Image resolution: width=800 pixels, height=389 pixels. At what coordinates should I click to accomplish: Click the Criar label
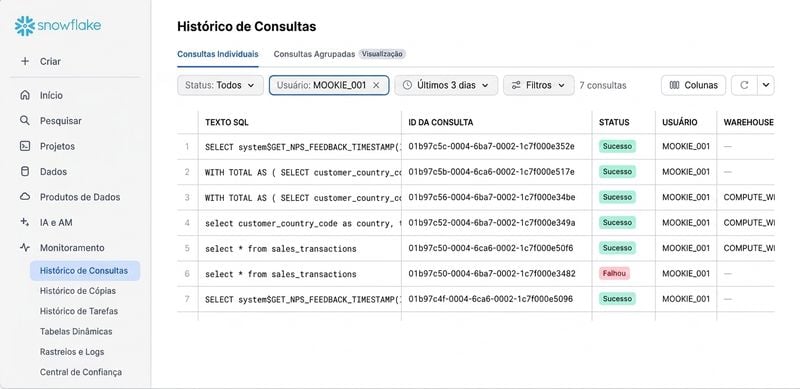(x=51, y=61)
